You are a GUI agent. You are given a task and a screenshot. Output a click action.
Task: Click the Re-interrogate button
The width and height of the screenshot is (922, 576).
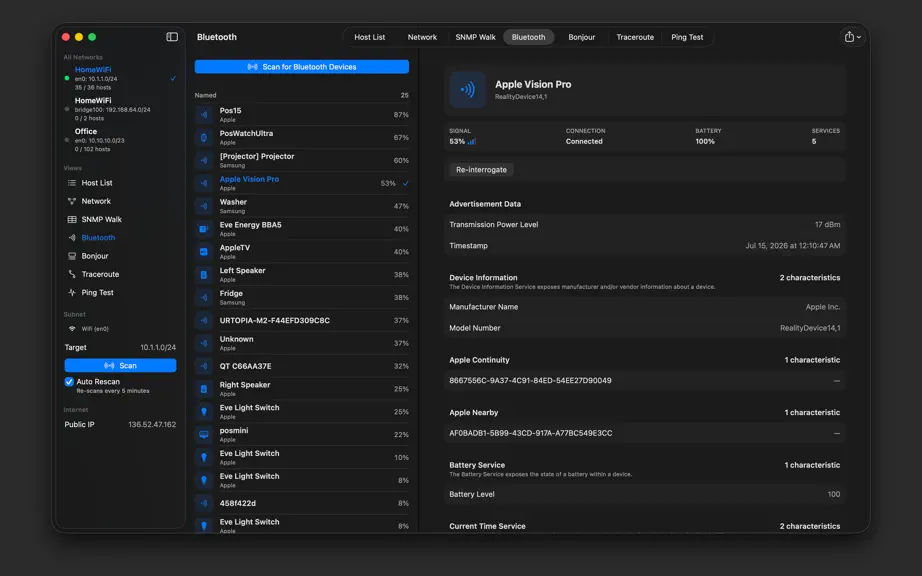[481, 170]
